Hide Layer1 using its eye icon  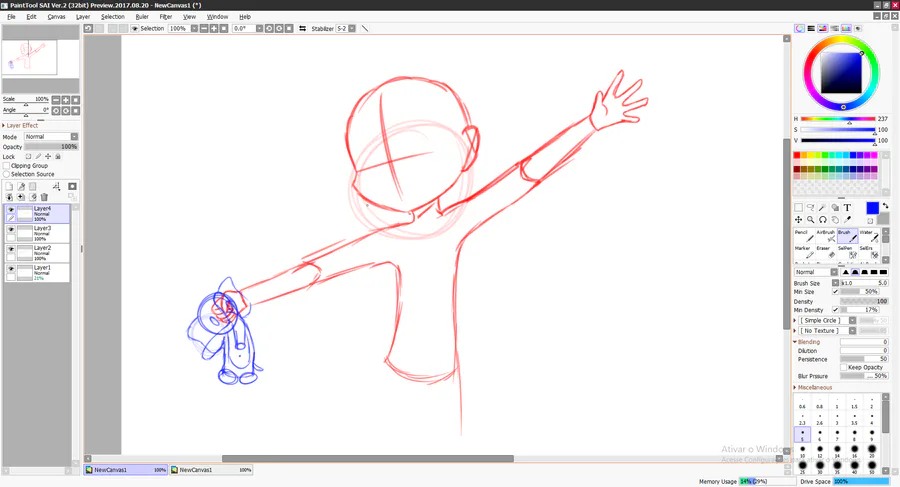click(x=11, y=268)
